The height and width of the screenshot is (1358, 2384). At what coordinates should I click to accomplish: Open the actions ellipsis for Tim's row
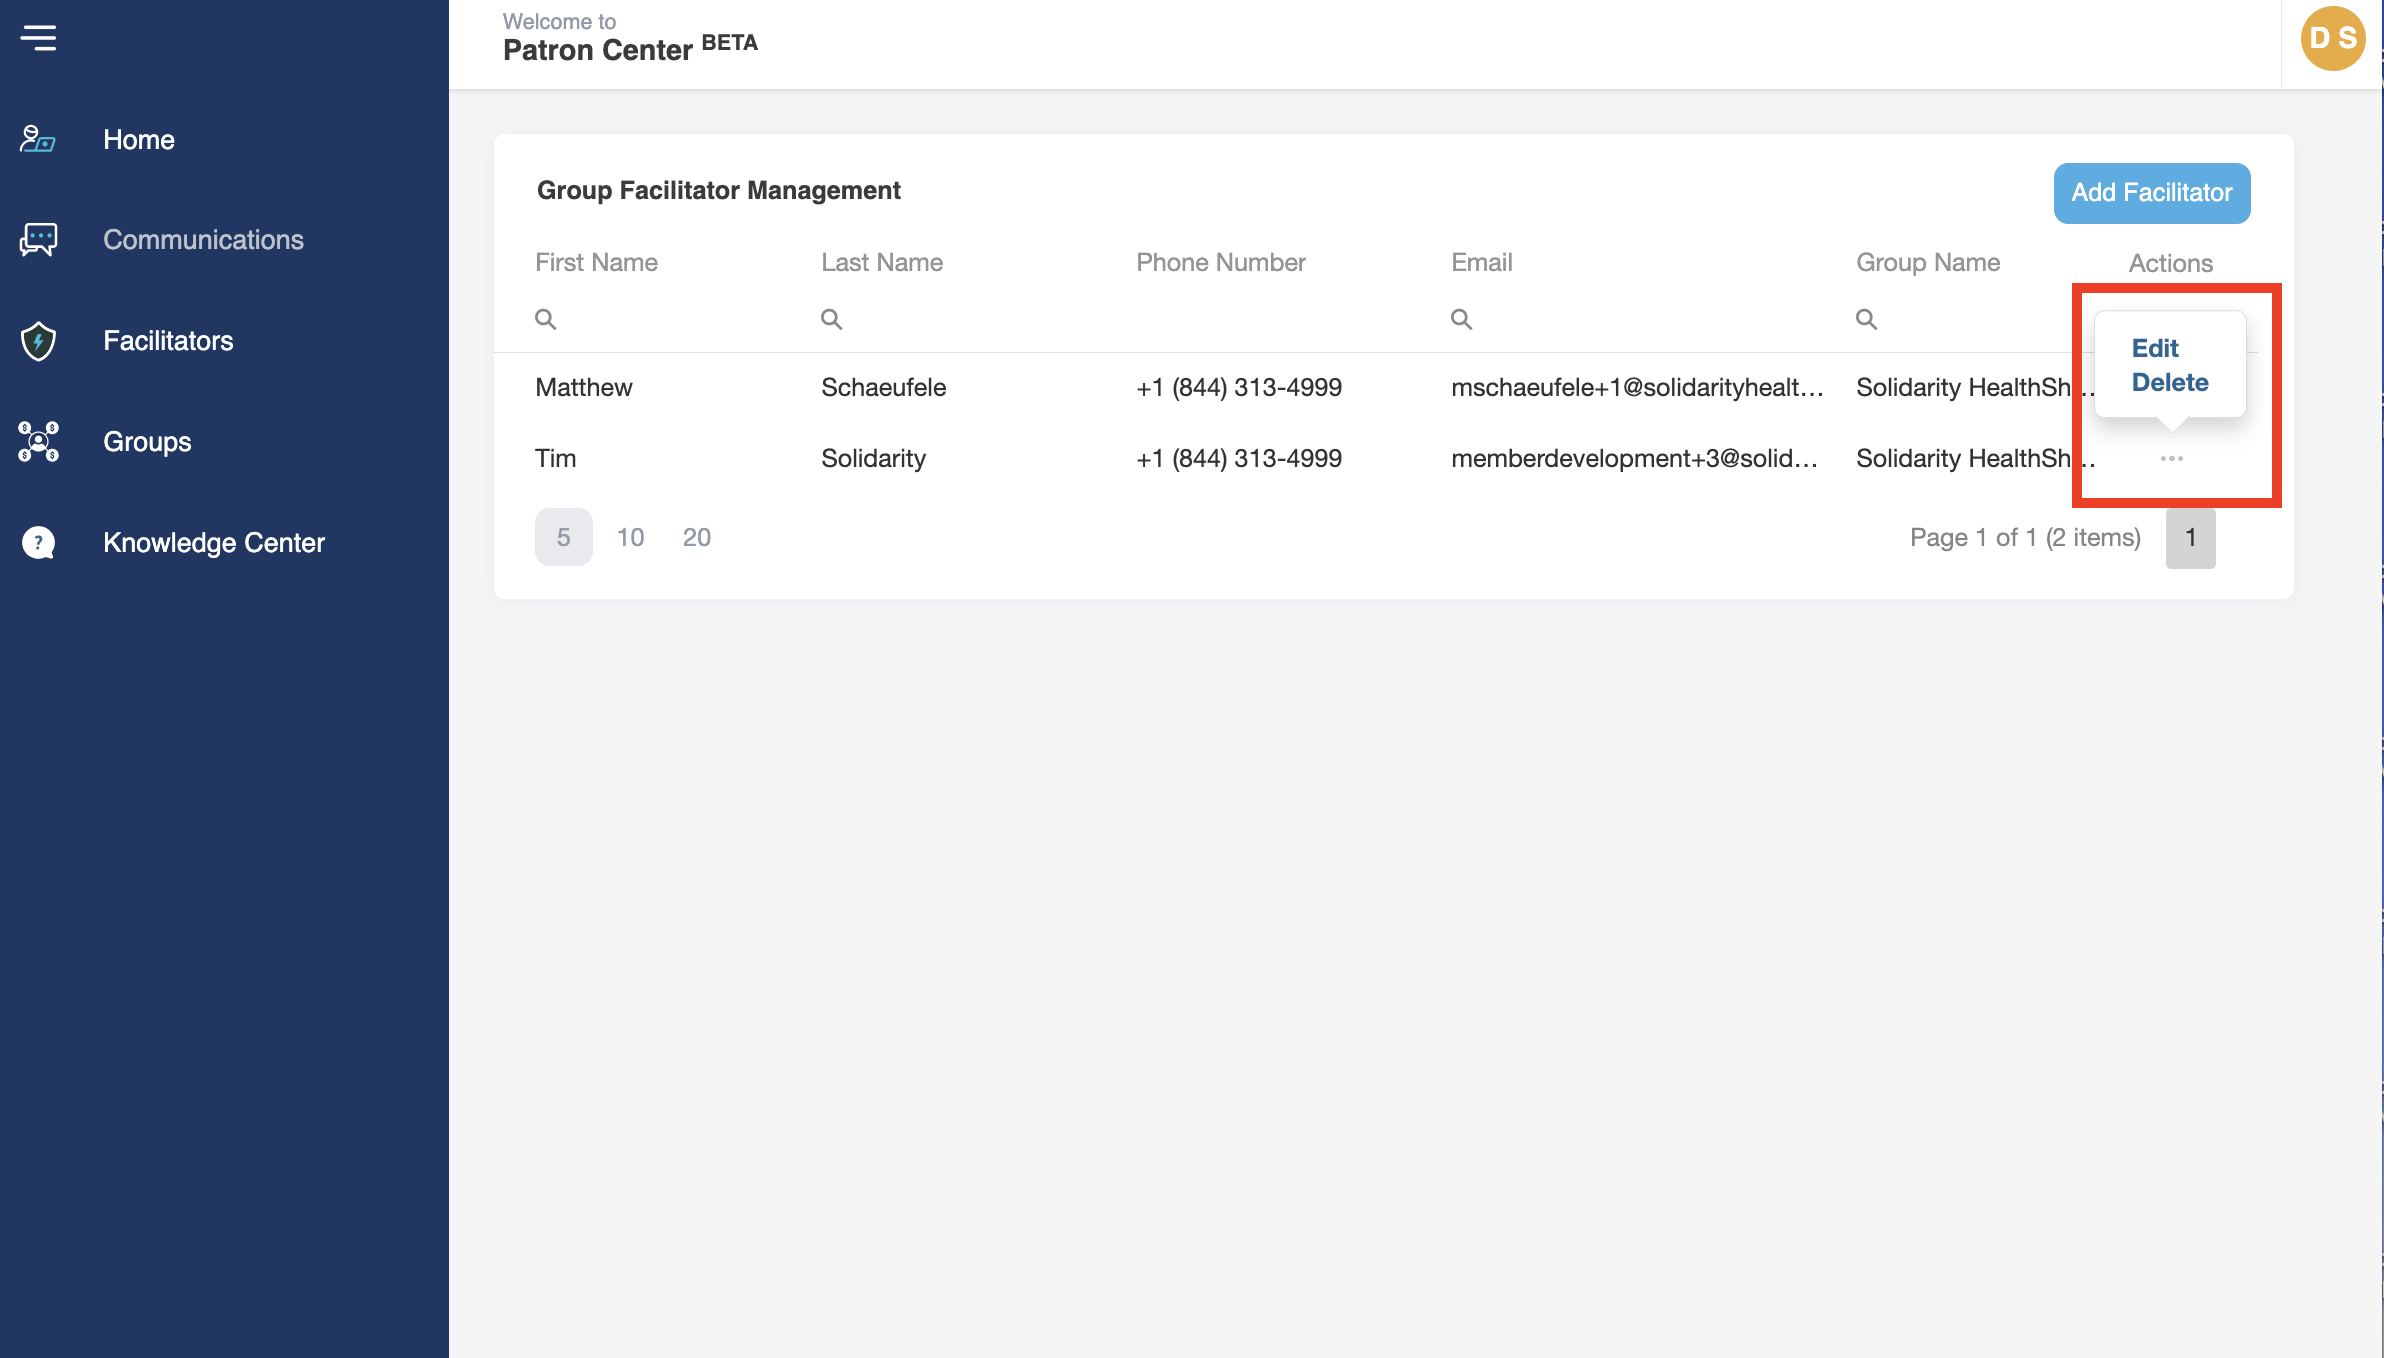(x=2171, y=458)
